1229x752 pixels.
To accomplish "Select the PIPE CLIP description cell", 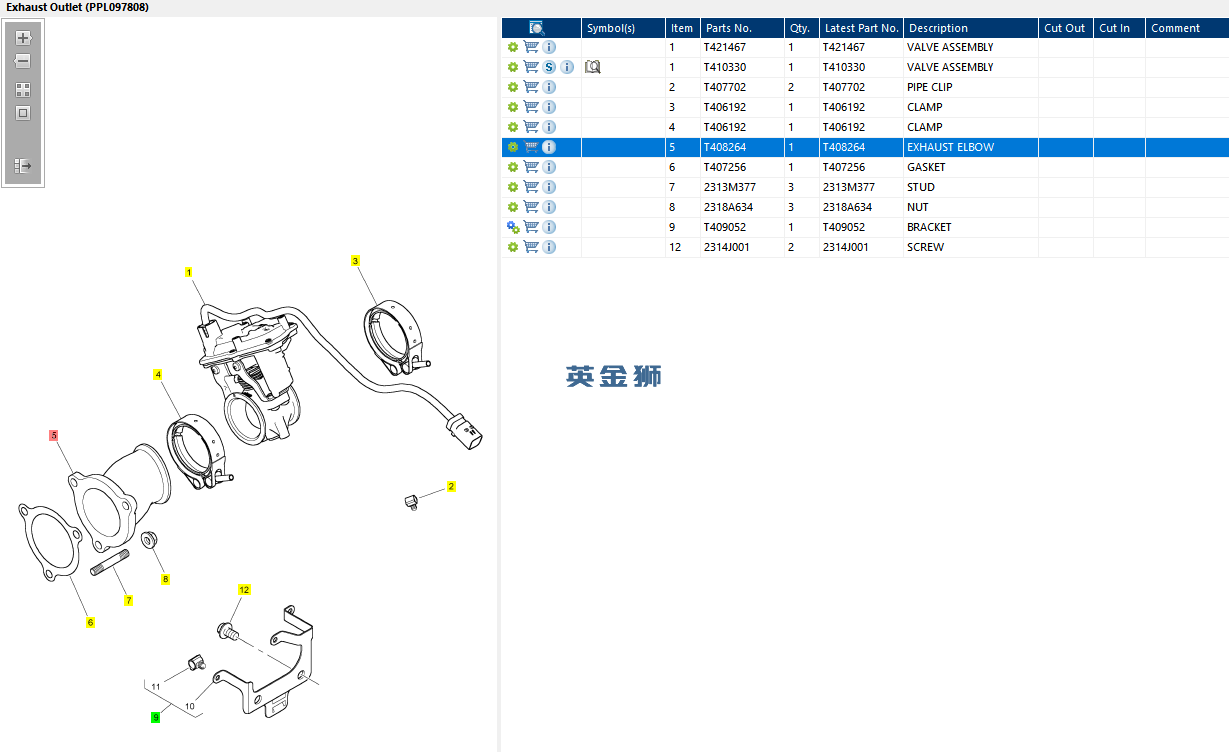I will pyautogui.click(x=970, y=87).
